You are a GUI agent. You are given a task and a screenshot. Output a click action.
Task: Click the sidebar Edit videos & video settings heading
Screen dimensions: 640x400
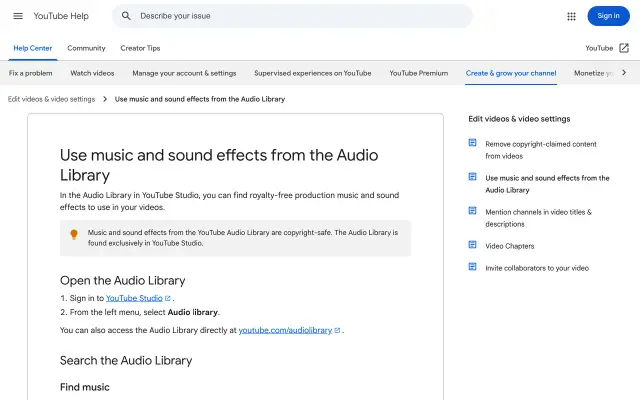(x=519, y=119)
